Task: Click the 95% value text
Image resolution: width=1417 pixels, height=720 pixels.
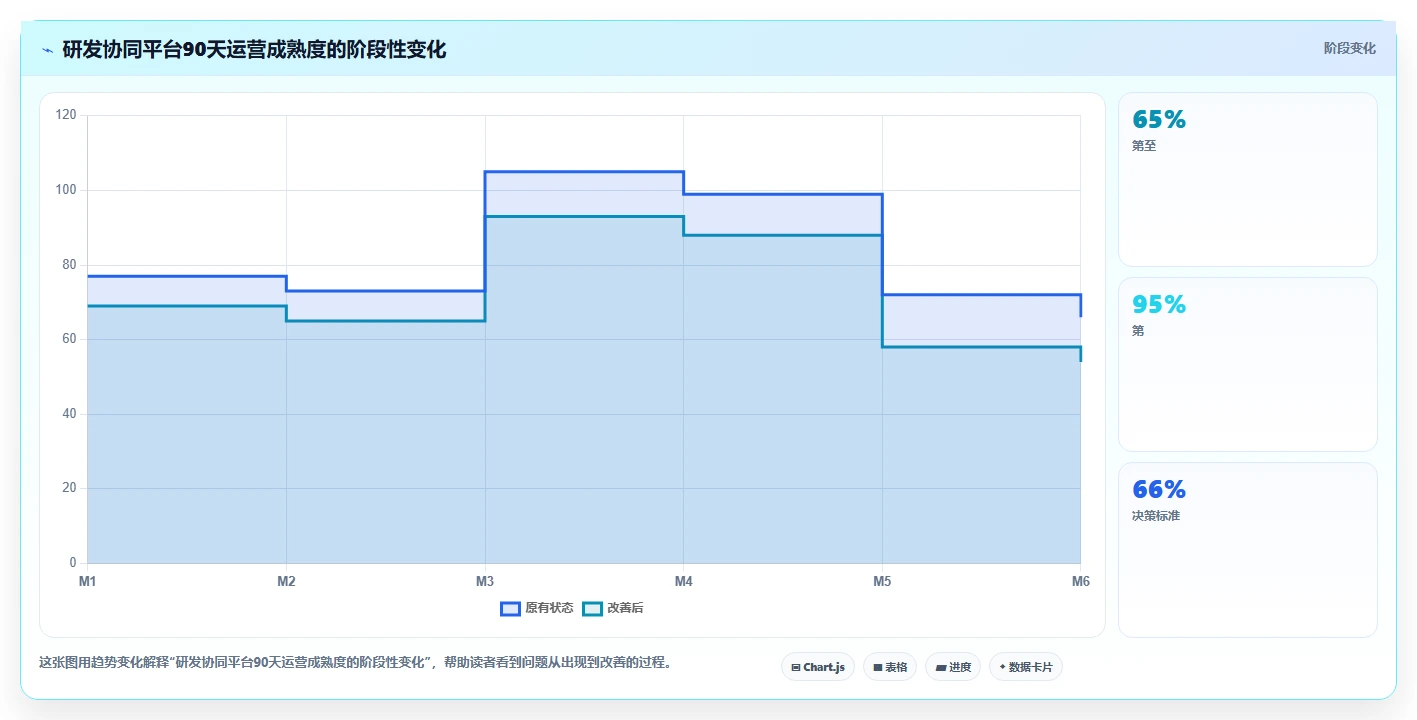Action: tap(1159, 304)
